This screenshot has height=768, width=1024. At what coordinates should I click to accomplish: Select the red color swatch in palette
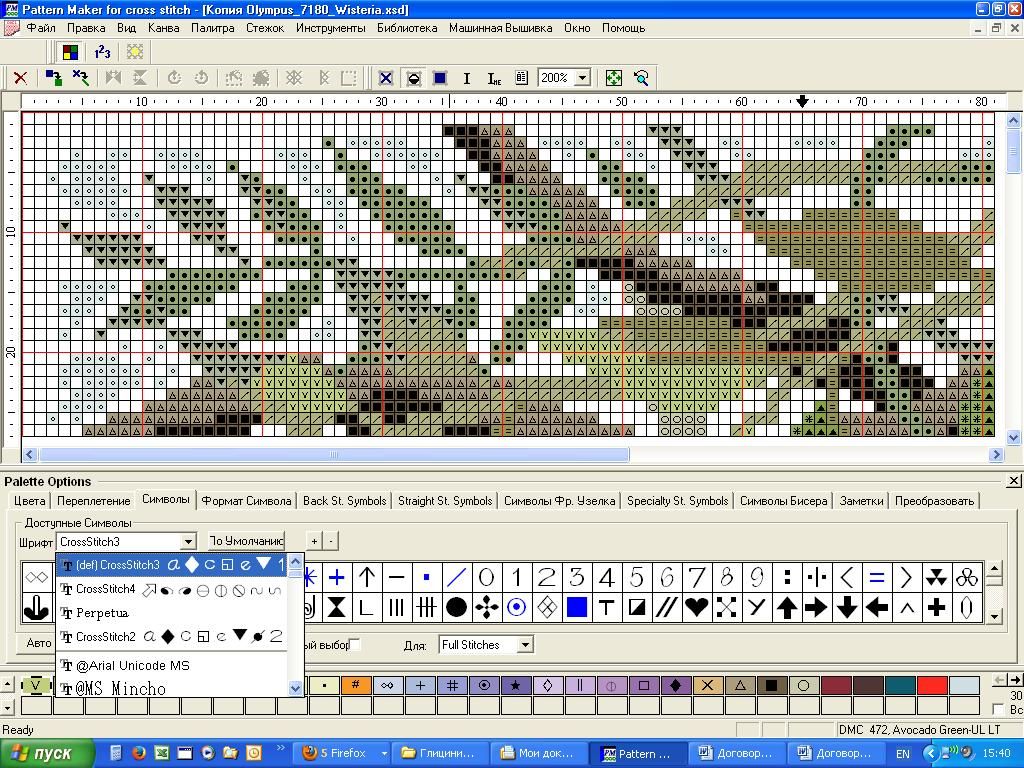pyautogui.click(x=931, y=686)
